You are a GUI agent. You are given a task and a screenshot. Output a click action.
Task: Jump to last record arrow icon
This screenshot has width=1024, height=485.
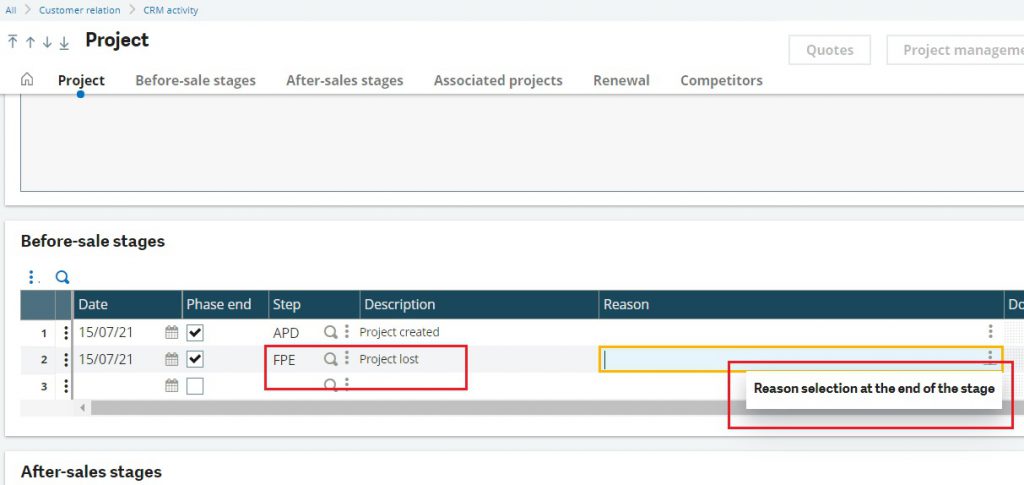pos(64,42)
